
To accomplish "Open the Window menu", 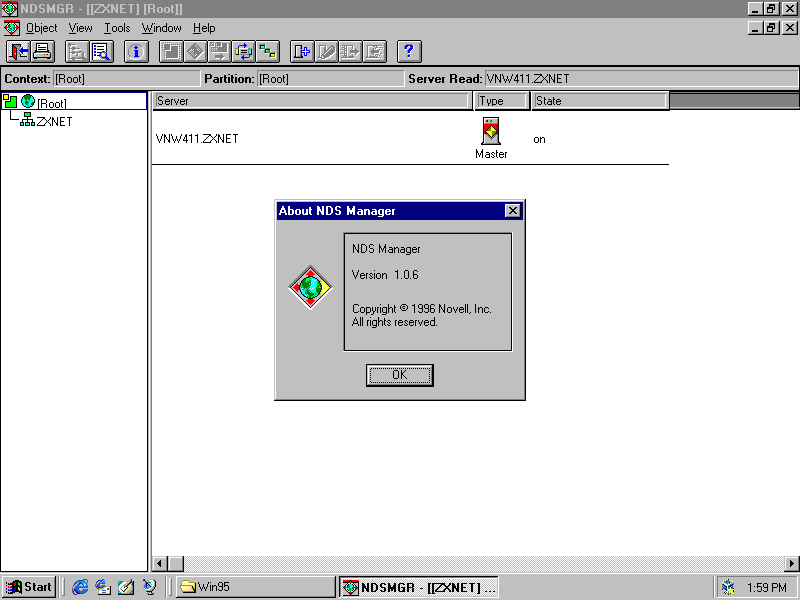I will (x=161, y=28).
